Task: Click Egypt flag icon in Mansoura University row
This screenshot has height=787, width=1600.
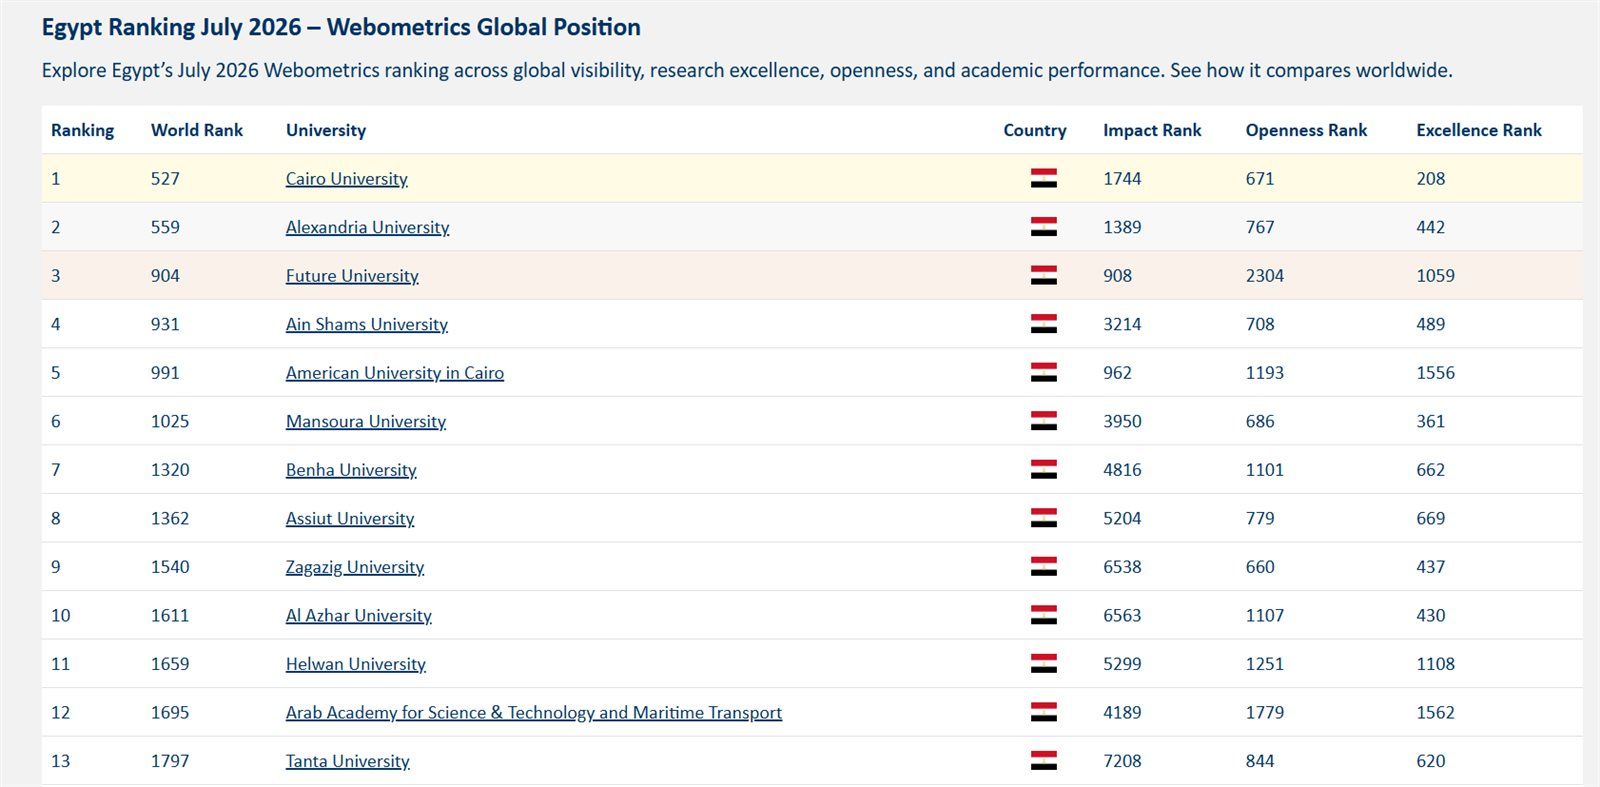Action: (1043, 421)
